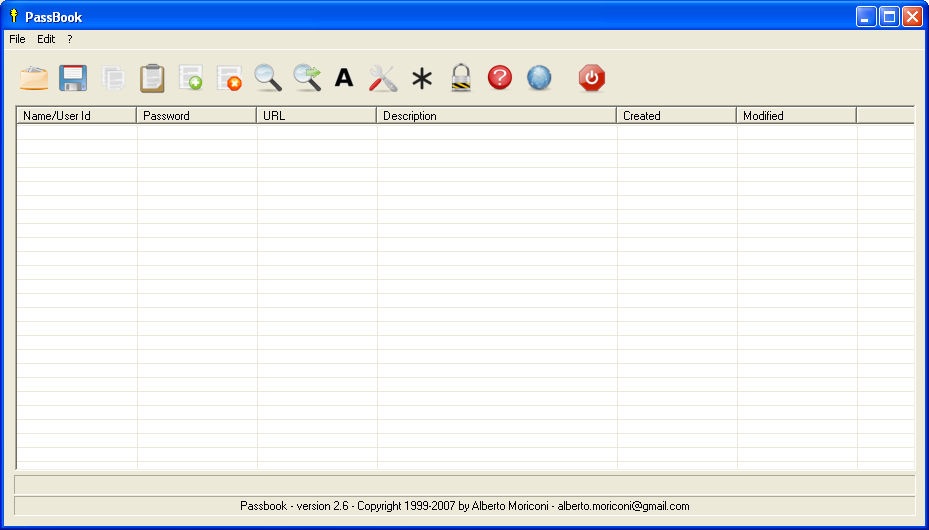Click the blue globe web icon

pos(539,78)
